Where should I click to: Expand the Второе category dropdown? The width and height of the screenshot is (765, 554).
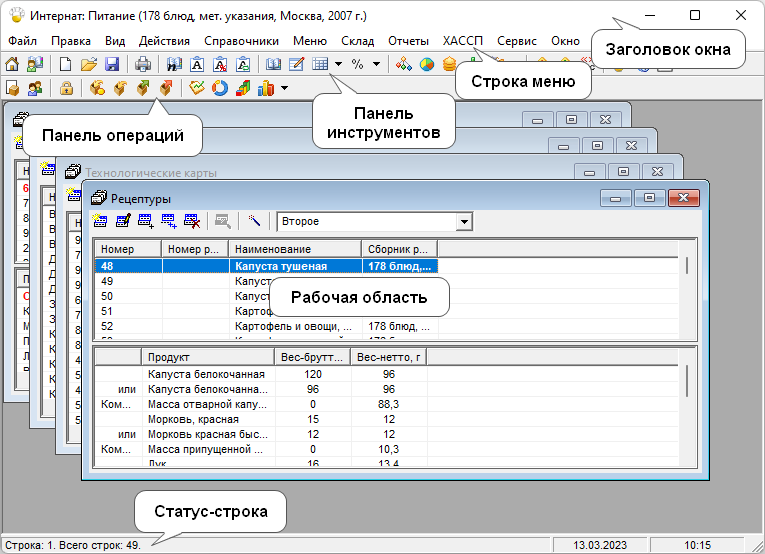[464, 221]
